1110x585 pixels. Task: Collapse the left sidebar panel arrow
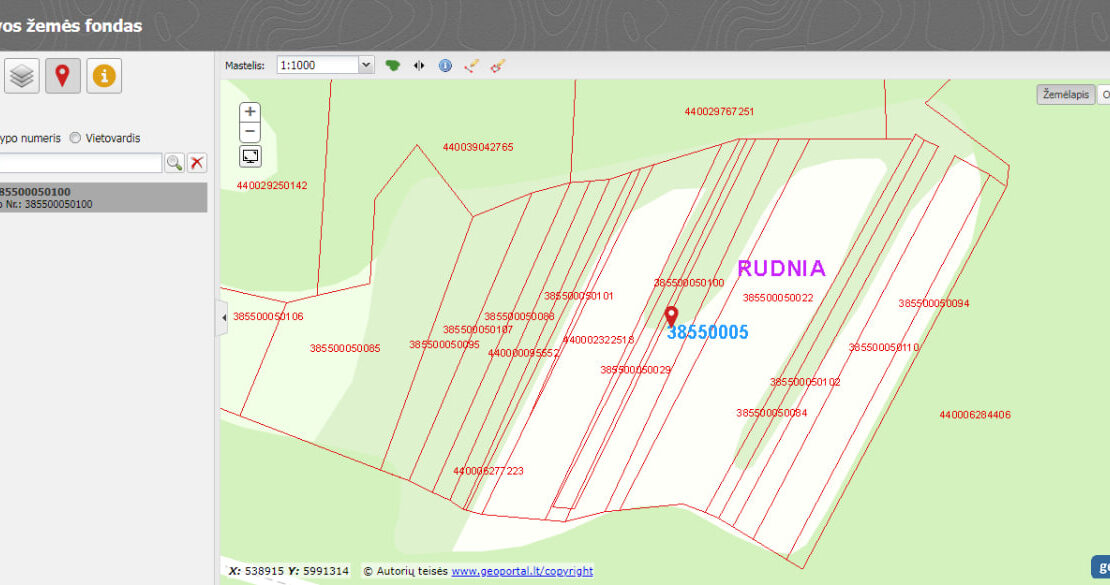click(x=223, y=318)
